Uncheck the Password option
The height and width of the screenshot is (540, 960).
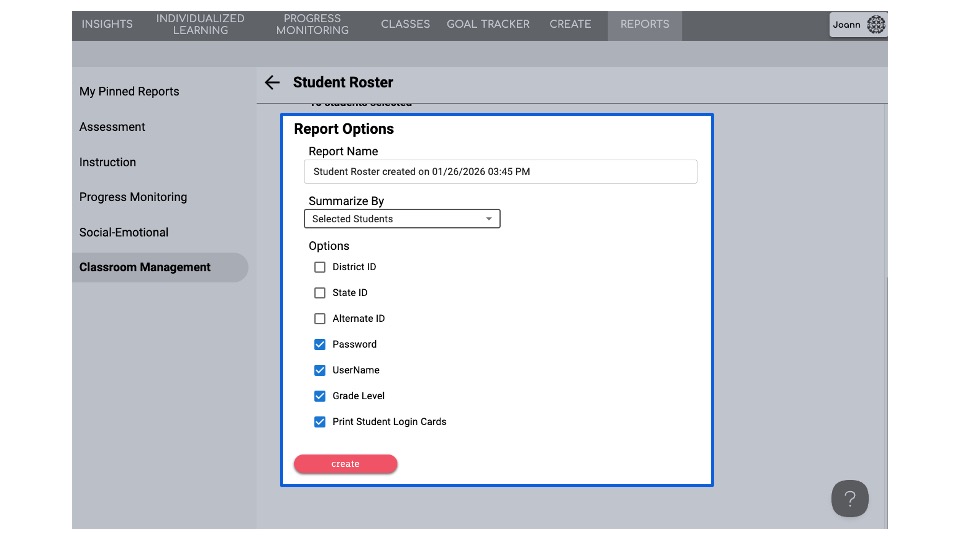(320, 344)
